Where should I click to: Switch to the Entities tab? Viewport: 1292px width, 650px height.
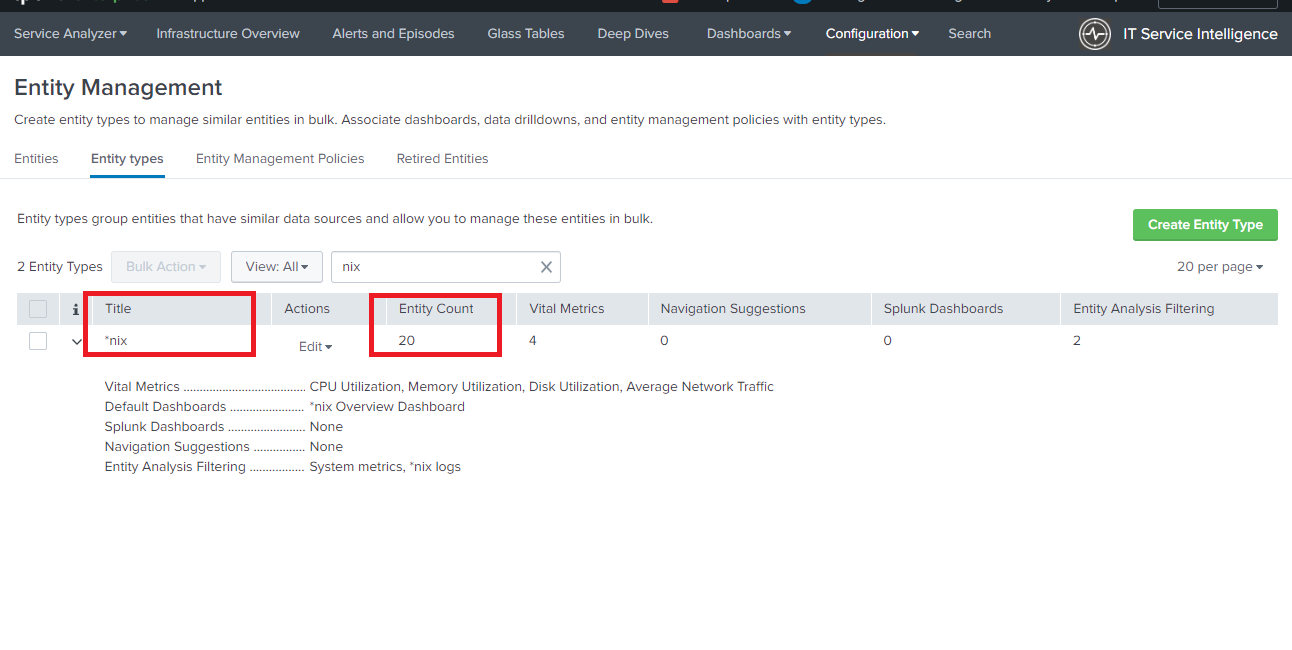point(36,159)
